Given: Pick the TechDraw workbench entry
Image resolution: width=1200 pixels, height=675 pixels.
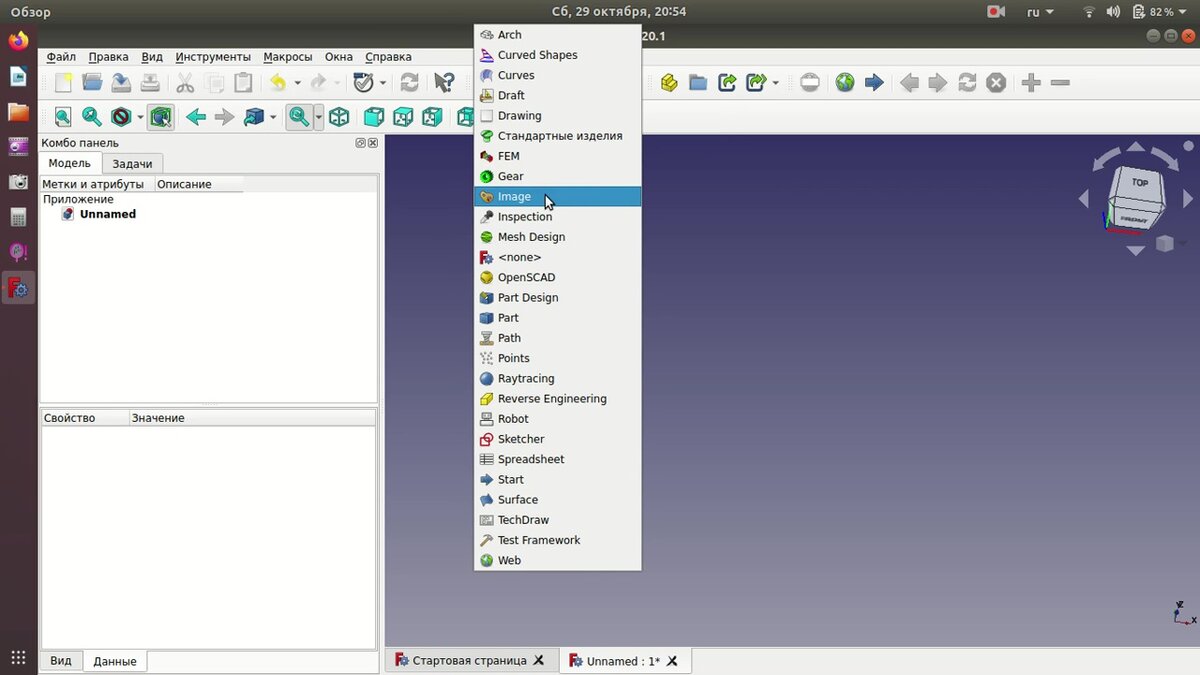Looking at the screenshot, I should click(x=557, y=520).
